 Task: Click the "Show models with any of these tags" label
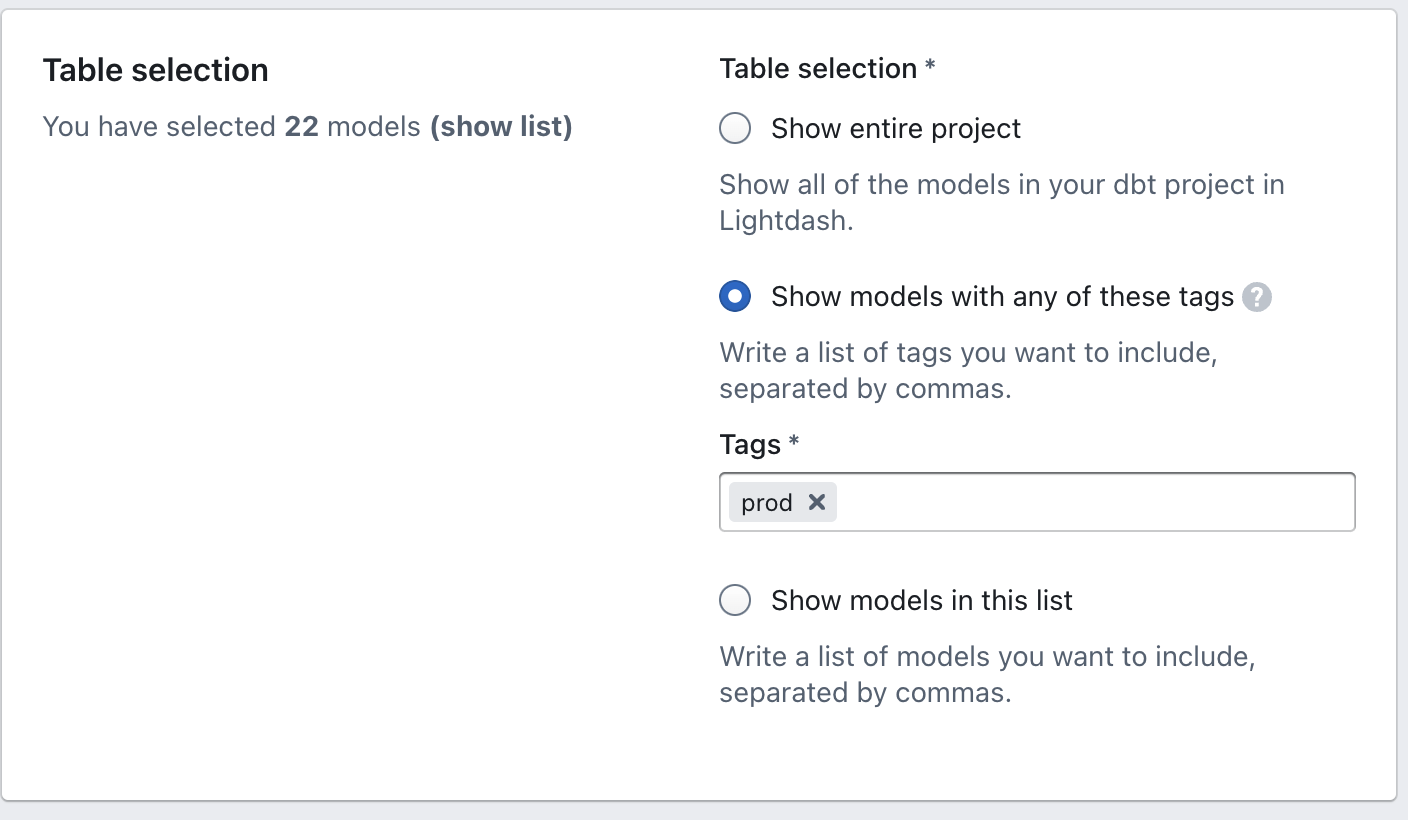pos(1002,297)
